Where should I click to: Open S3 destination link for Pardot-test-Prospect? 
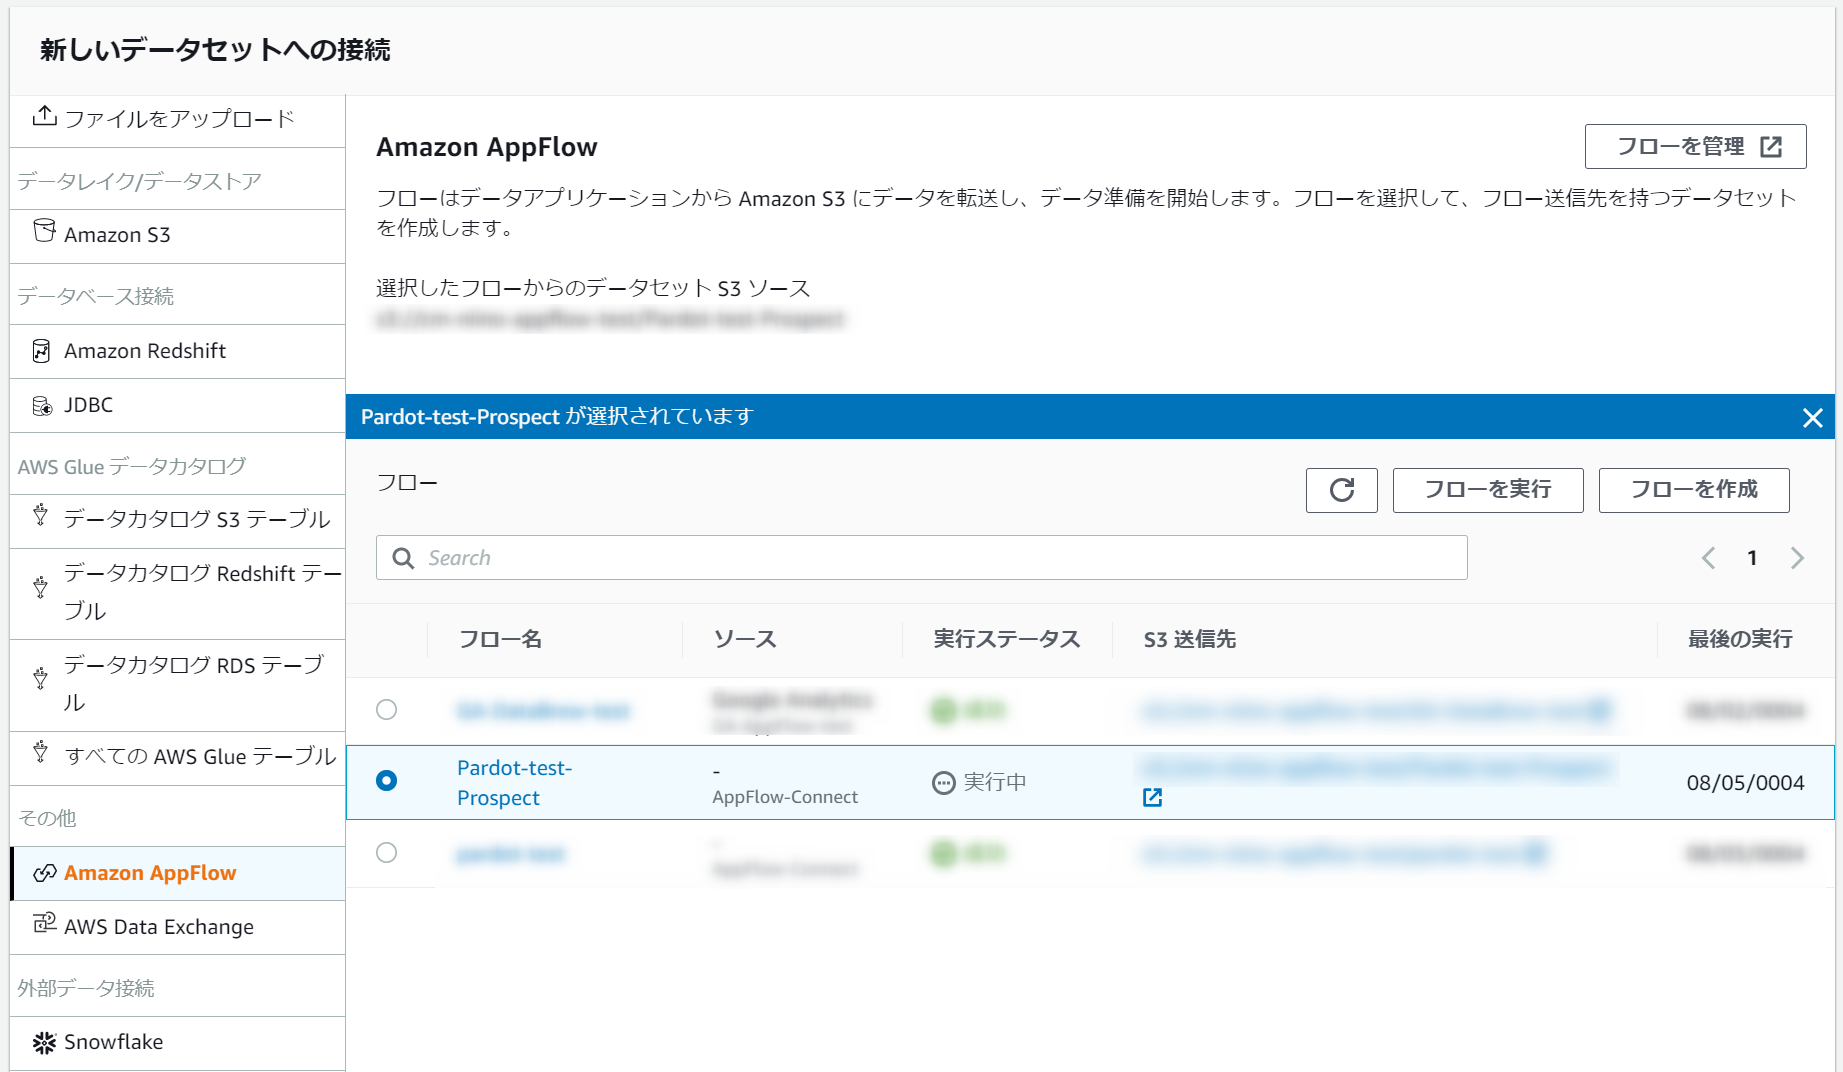(1153, 797)
